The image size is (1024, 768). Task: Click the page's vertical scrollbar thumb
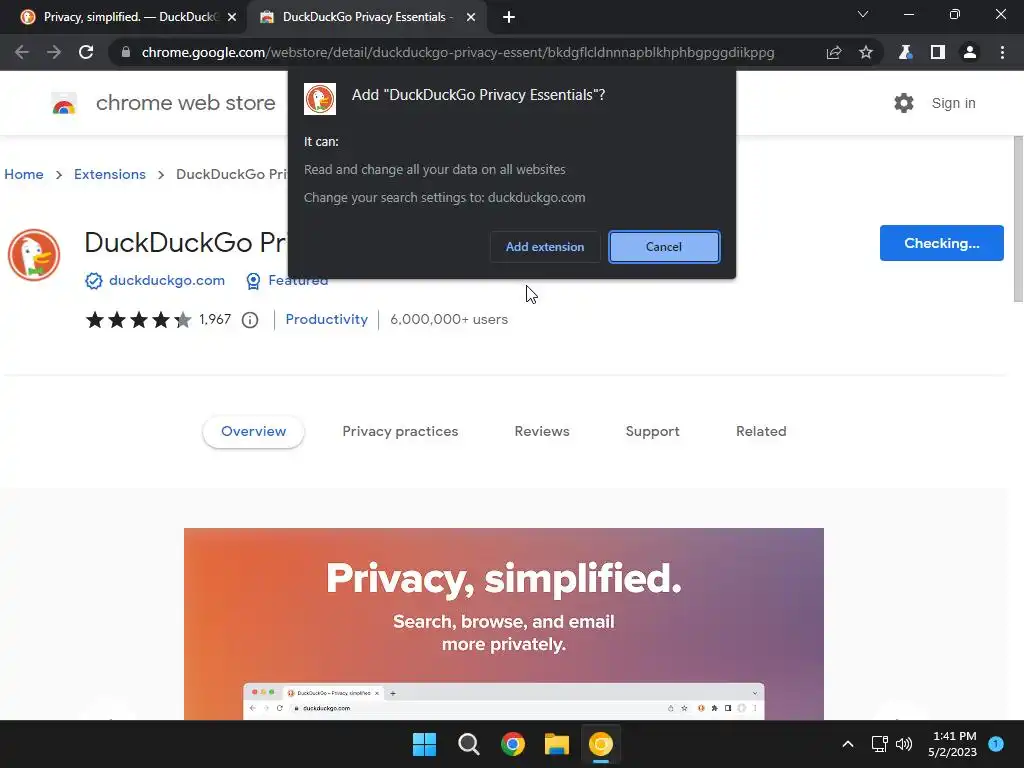1017,219
